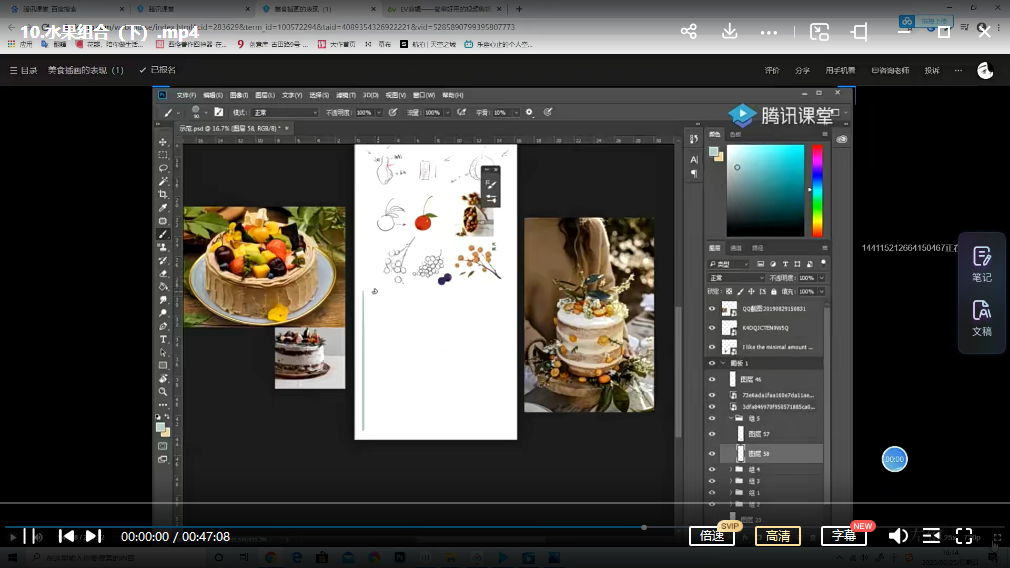Select the Clone Stamp tool
The width and height of the screenshot is (1010, 568).
pyautogui.click(x=163, y=247)
